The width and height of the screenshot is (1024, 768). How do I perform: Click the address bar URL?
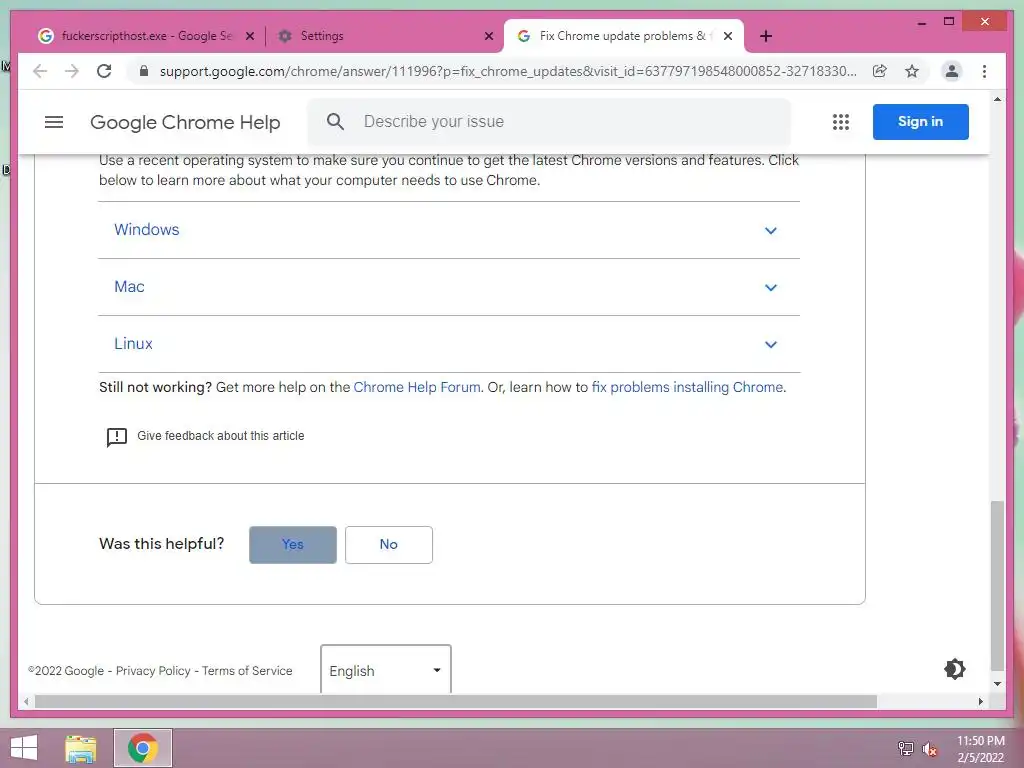point(508,71)
